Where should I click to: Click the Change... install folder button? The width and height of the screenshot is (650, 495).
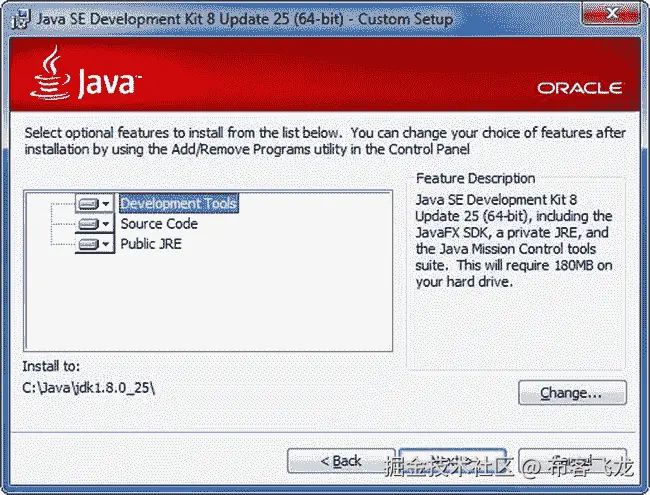[572, 393]
